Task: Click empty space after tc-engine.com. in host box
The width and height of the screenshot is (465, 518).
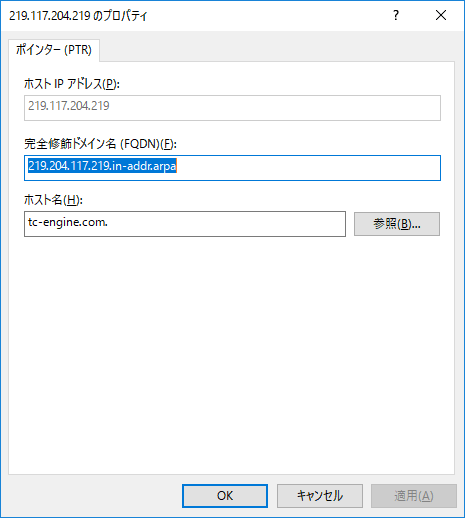Action: 227,224
